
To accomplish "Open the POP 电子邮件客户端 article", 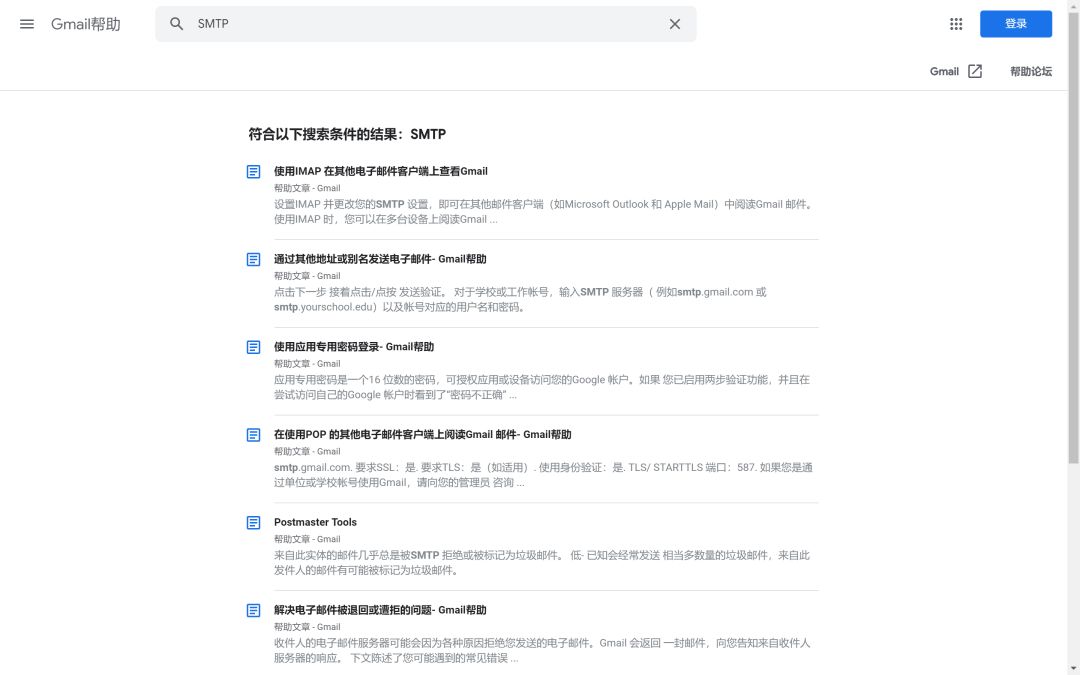I will point(422,435).
